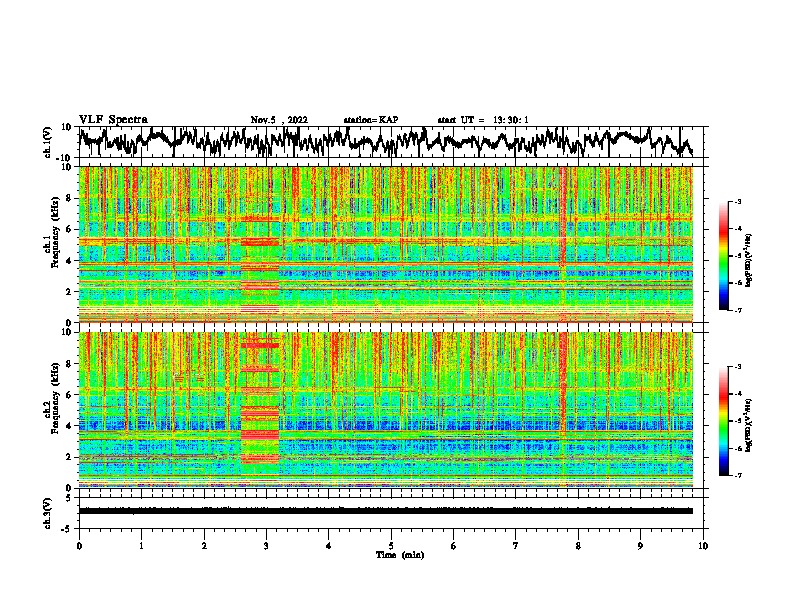
Task: Click the time-axis tick label "1"
Action: pyautogui.click(x=141, y=546)
